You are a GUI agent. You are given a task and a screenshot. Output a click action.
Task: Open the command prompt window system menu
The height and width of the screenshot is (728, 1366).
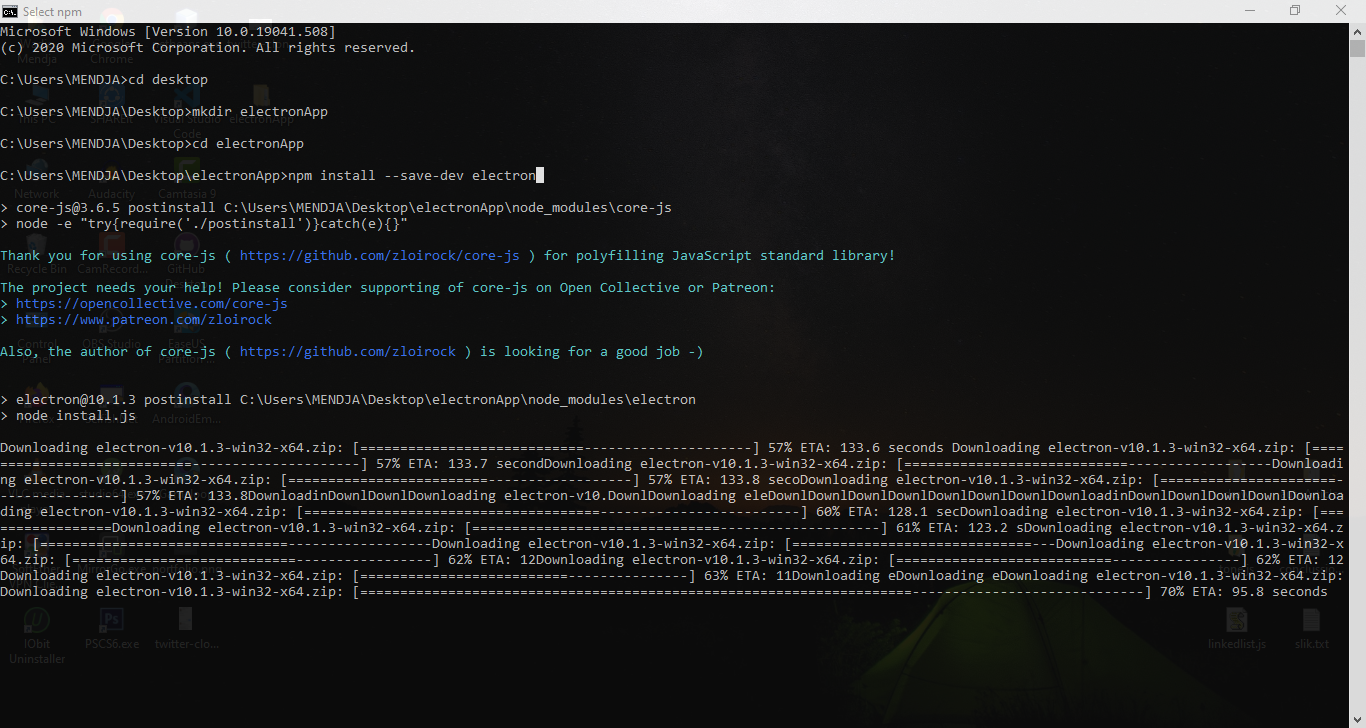pyautogui.click(x=10, y=11)
